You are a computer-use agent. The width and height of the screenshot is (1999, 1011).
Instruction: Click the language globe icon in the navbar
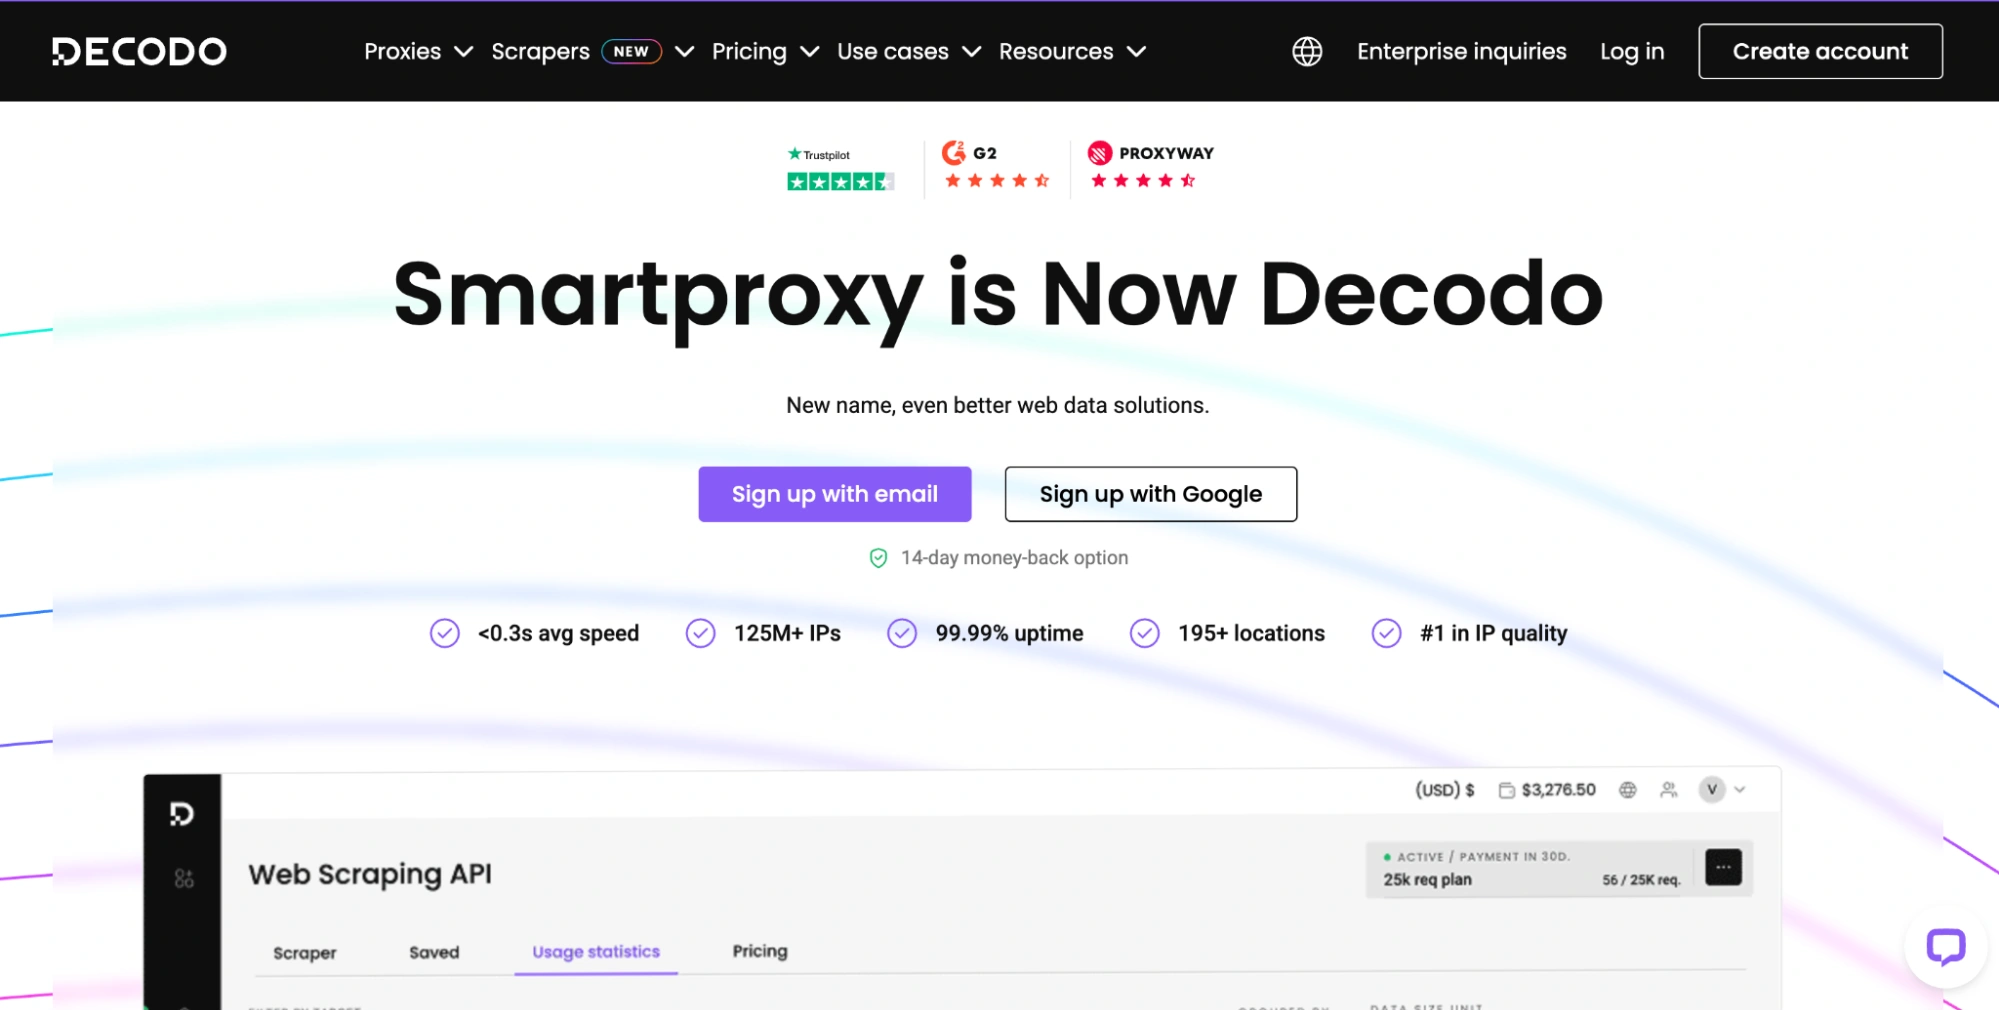pyautogui.click(x=1306, y=51)
